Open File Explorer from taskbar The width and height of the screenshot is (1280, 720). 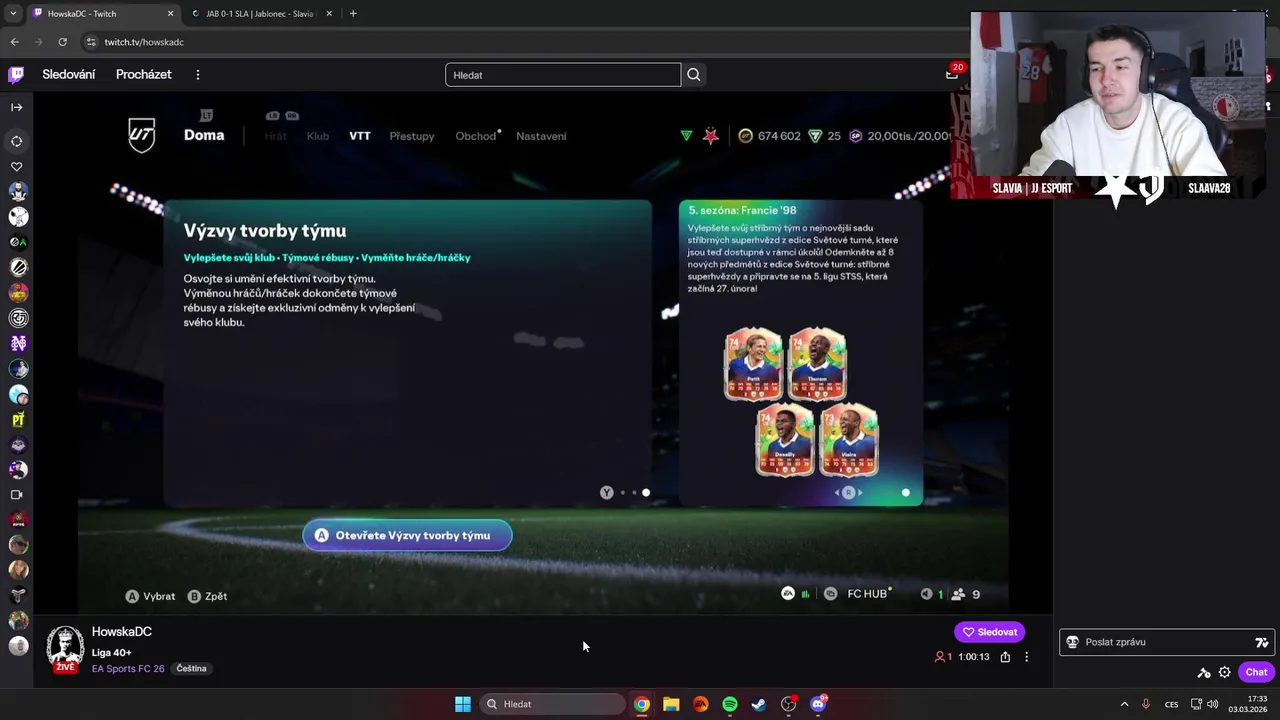pos(671,704)
